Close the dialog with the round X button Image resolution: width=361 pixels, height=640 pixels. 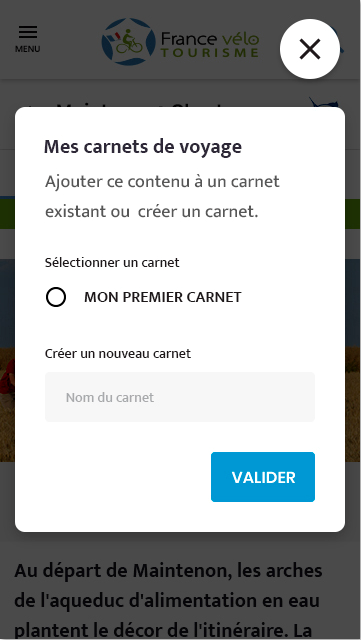point(310,49)
